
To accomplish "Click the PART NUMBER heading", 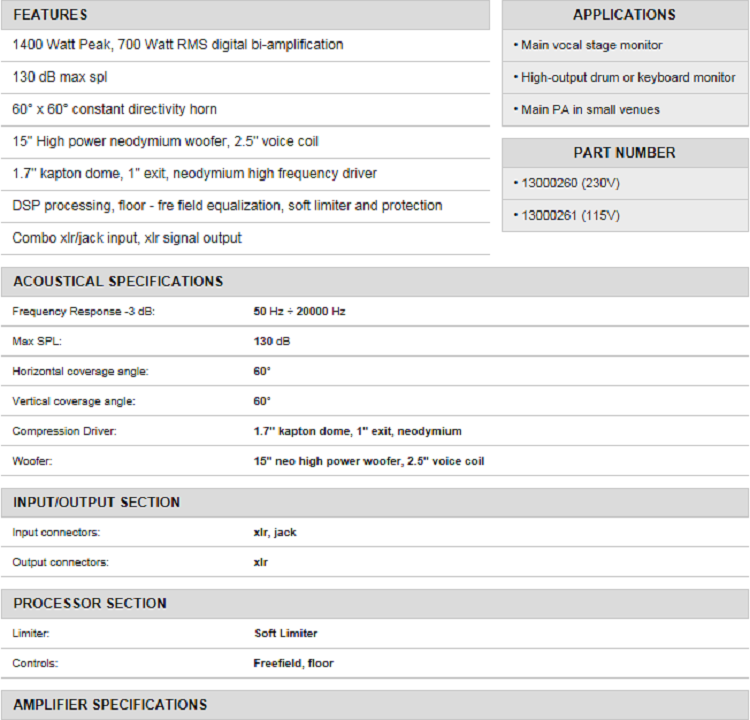I will (x=624, y=153).
